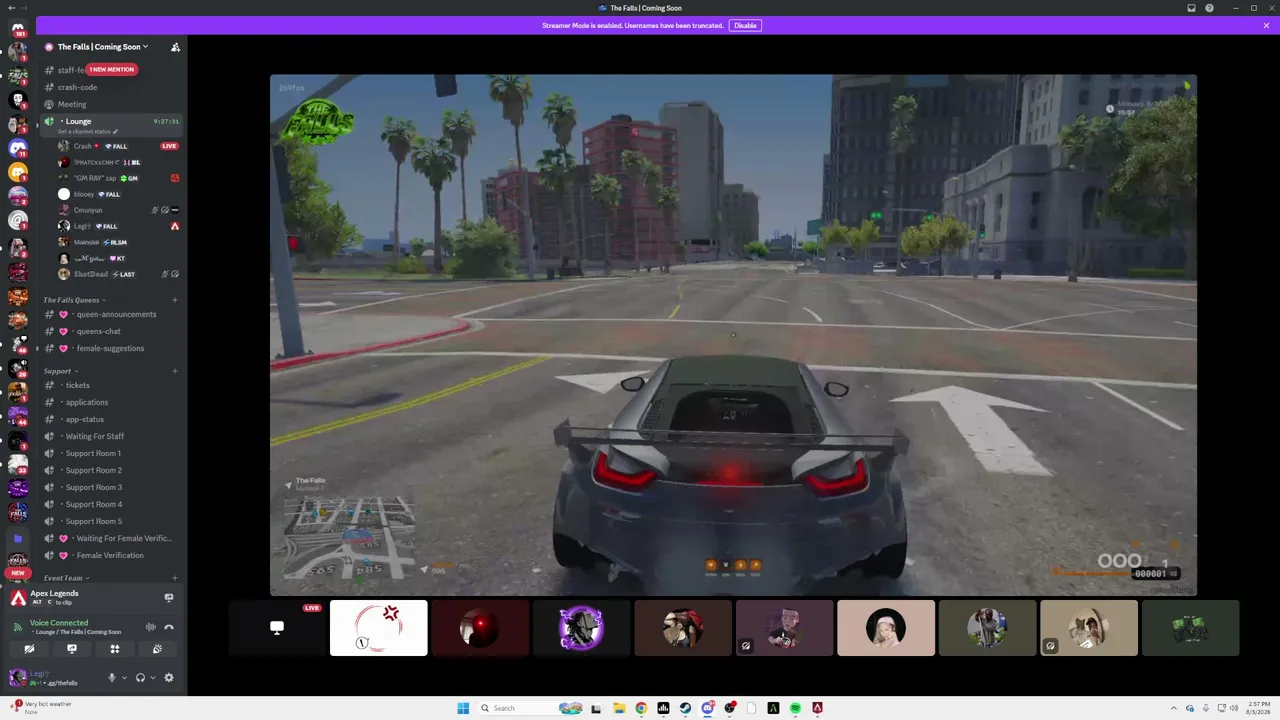
Task: Invite people using the server header icon
Action: pos(175,47)
